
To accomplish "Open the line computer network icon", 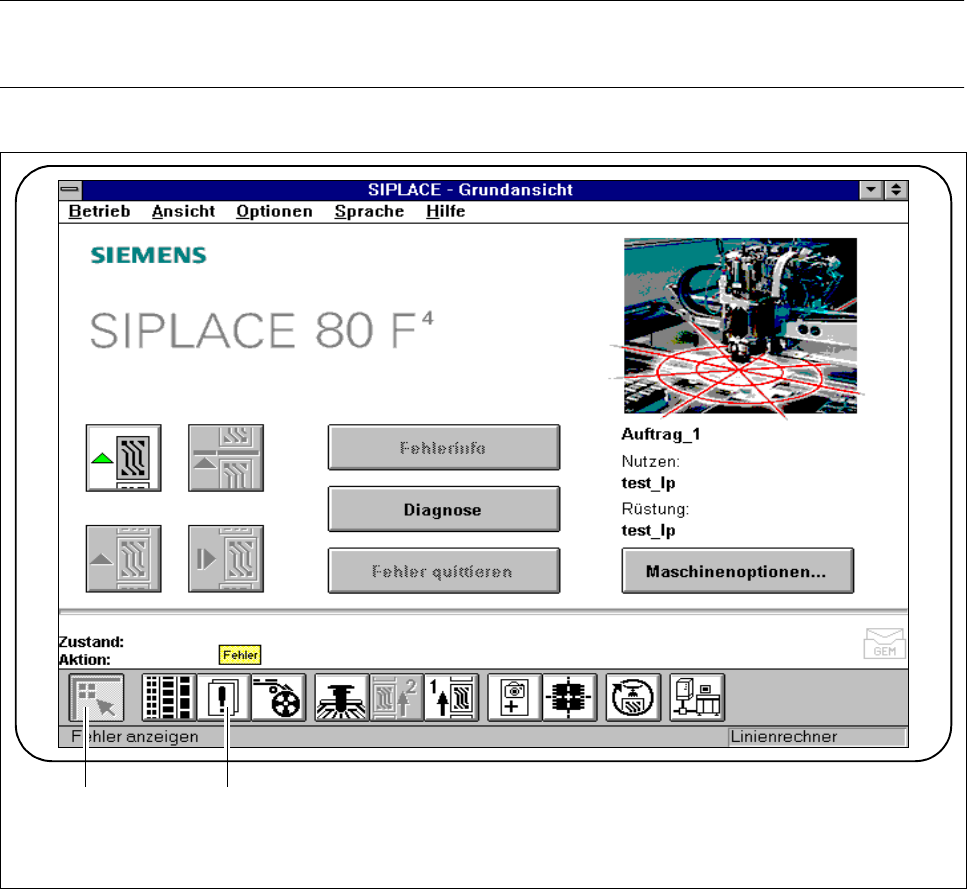I will coord(697,698).
